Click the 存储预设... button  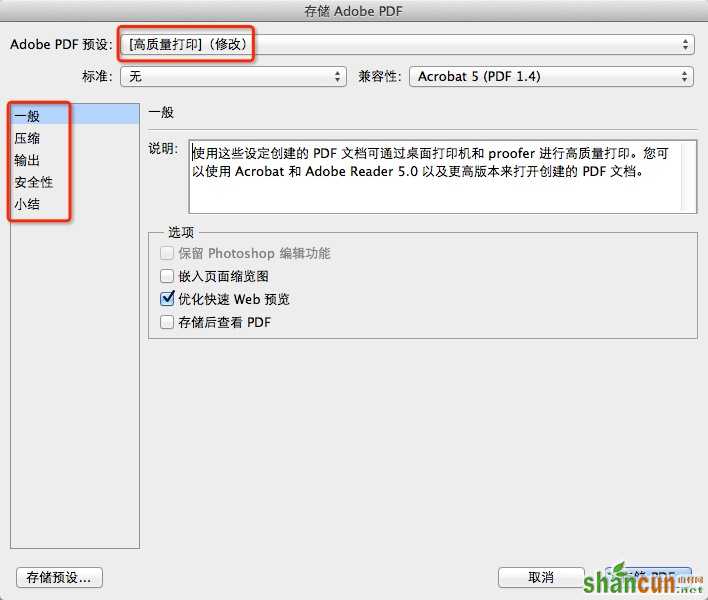click(x=59, y=577)
